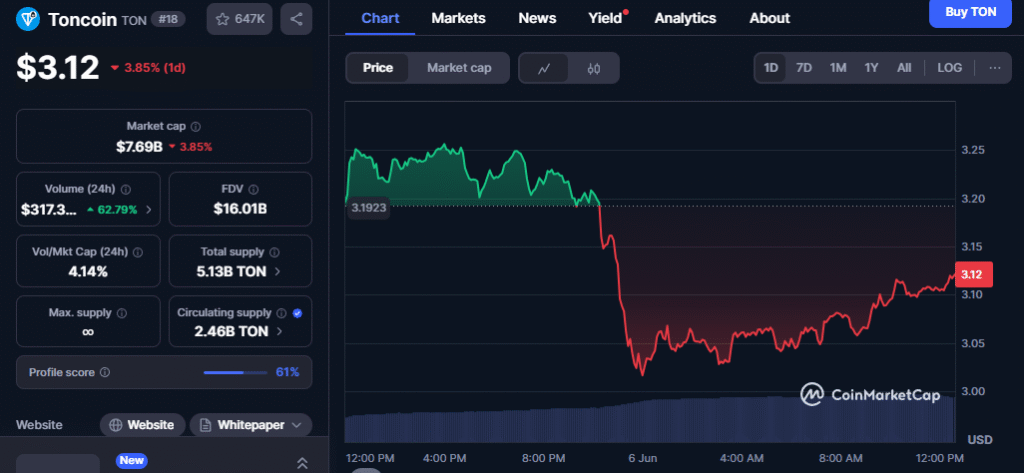The width and height of the screenshot is (1024, 473).
Task: Open Volume (24h) info icon
Action: click(126, 189)
